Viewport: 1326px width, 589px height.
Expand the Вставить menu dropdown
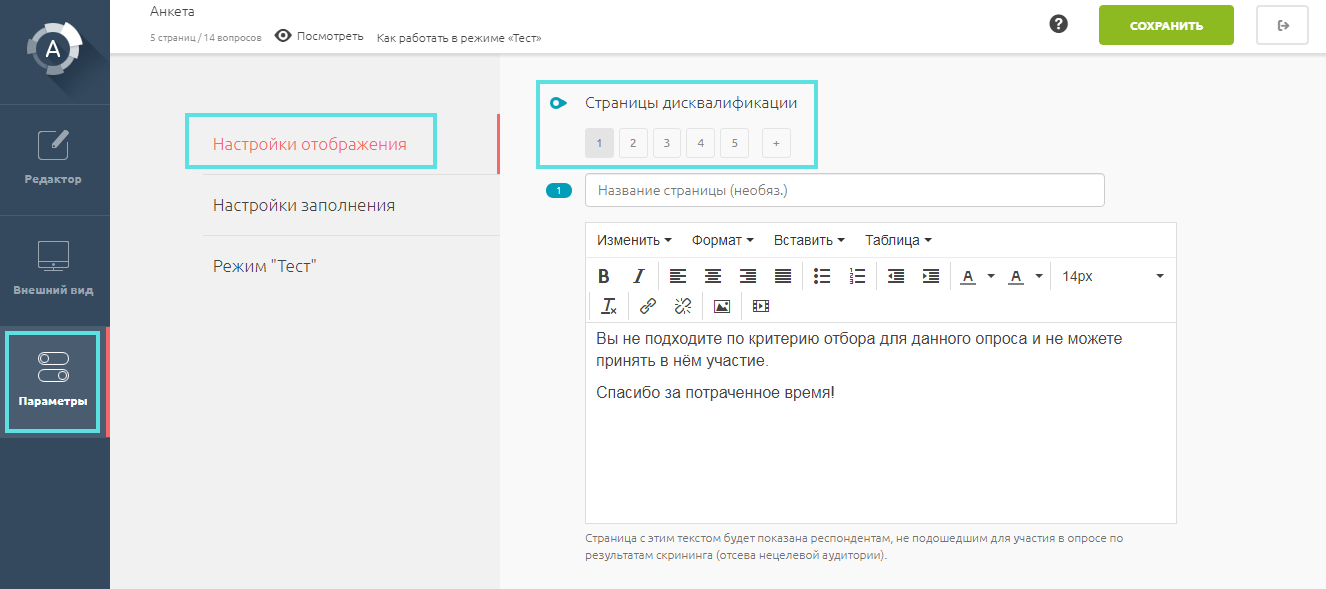(809, 240)
